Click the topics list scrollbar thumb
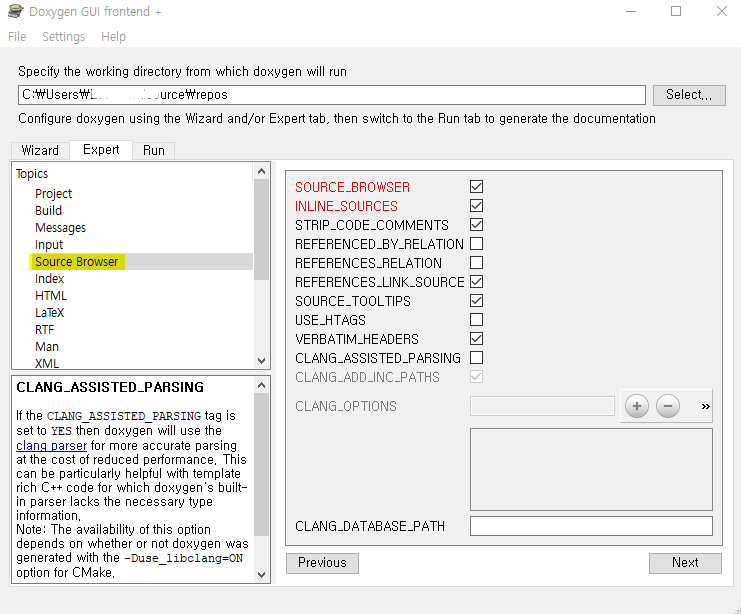 point(261,230)
